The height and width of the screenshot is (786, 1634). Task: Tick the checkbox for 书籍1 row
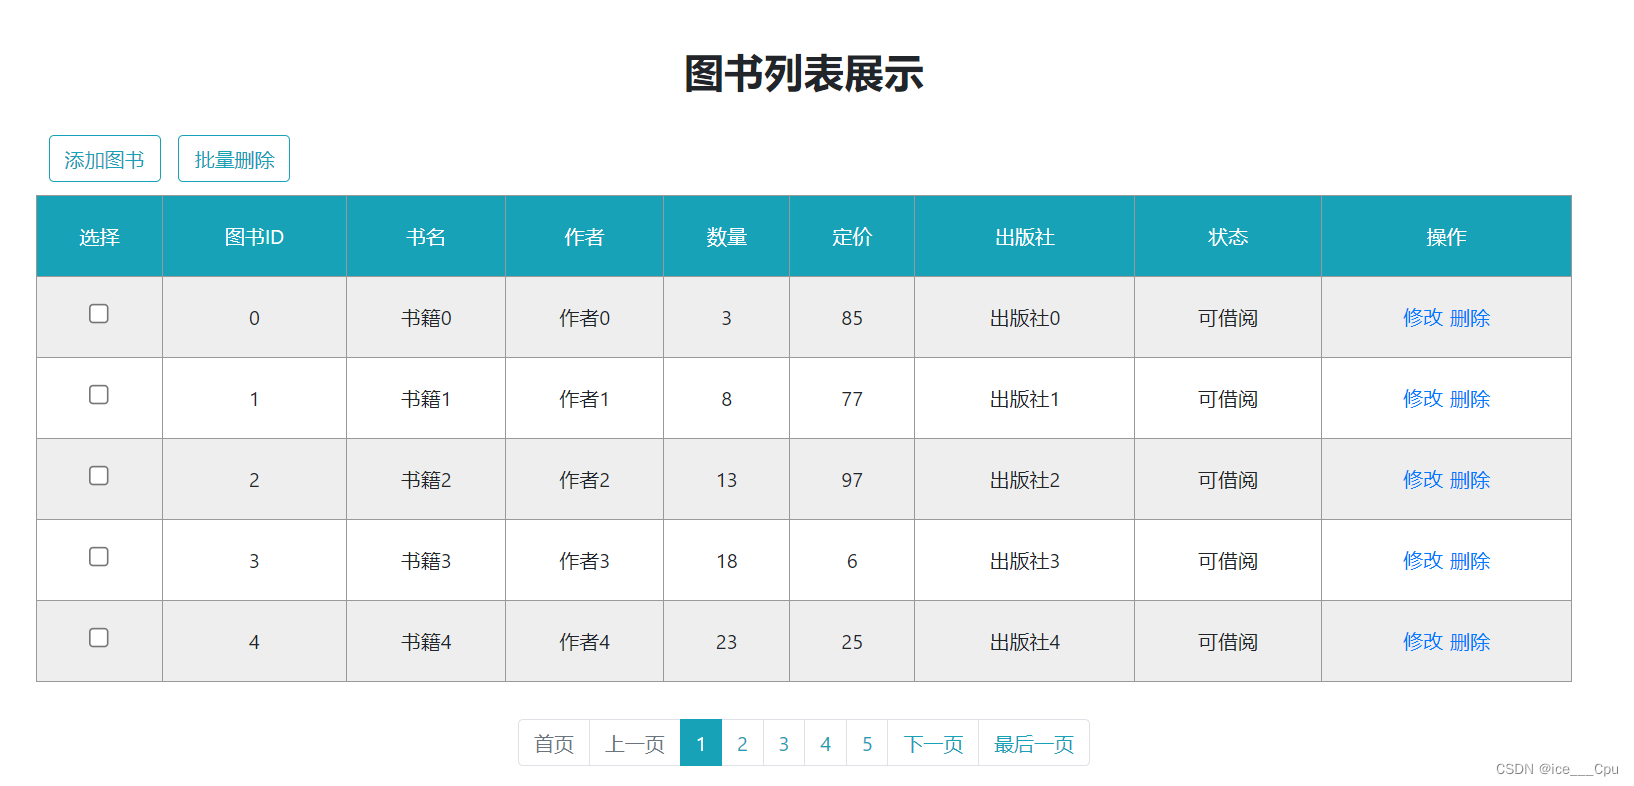coord(99,395)
